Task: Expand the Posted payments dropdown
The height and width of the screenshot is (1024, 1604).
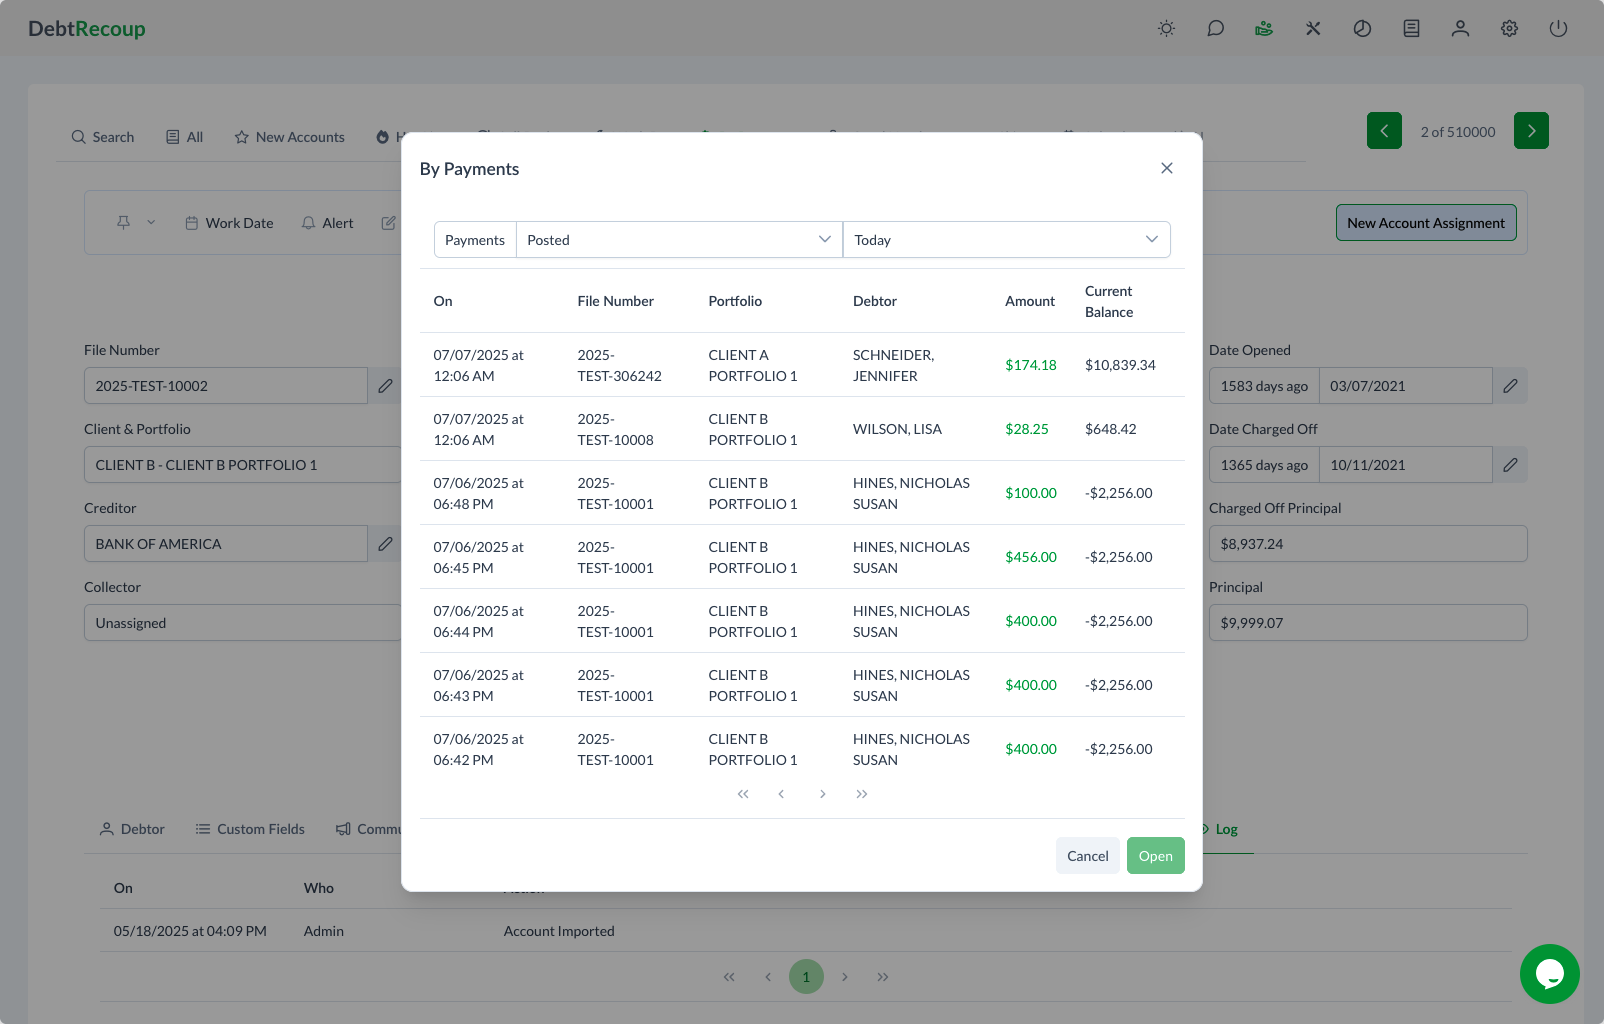Action: click(x=679, y=240)
